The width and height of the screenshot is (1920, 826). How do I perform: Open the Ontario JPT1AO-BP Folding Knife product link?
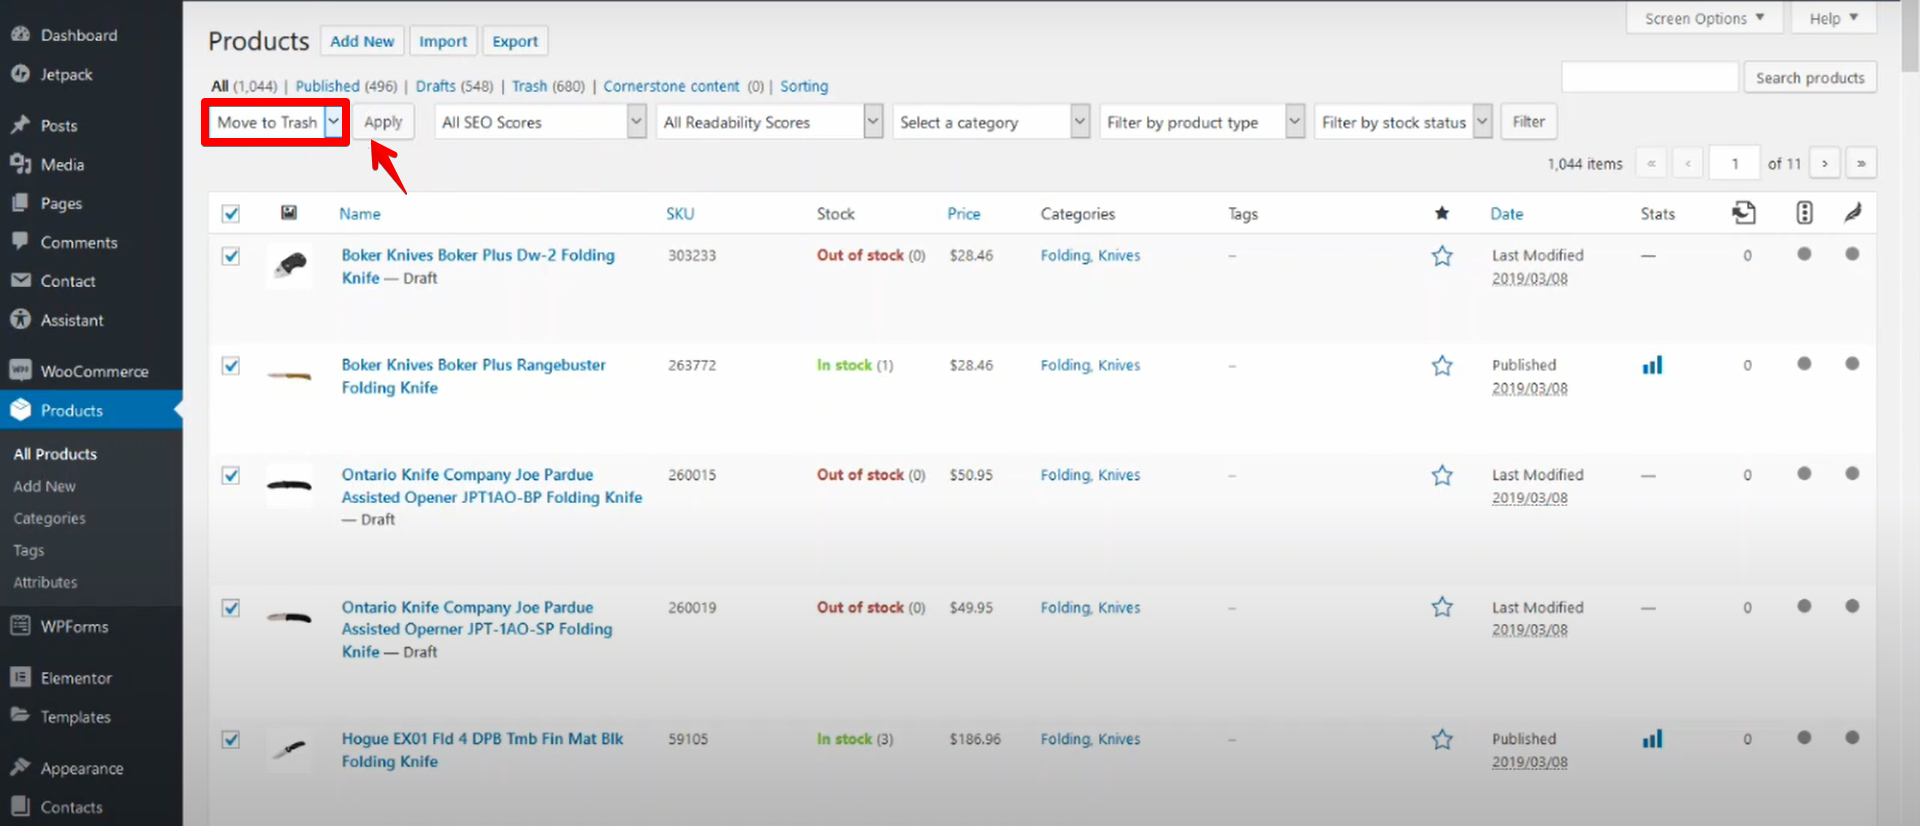(491, 486)
